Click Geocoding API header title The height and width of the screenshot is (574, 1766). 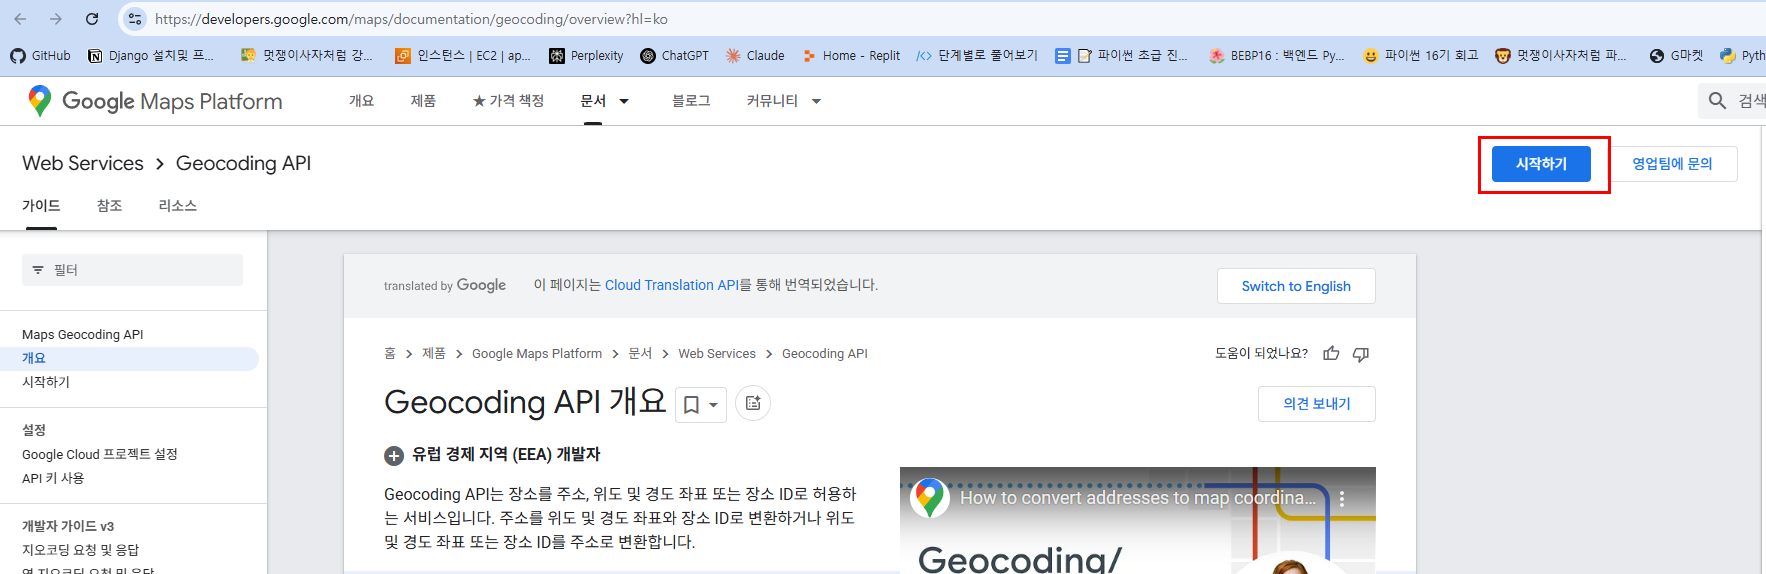tap(243, 163)
